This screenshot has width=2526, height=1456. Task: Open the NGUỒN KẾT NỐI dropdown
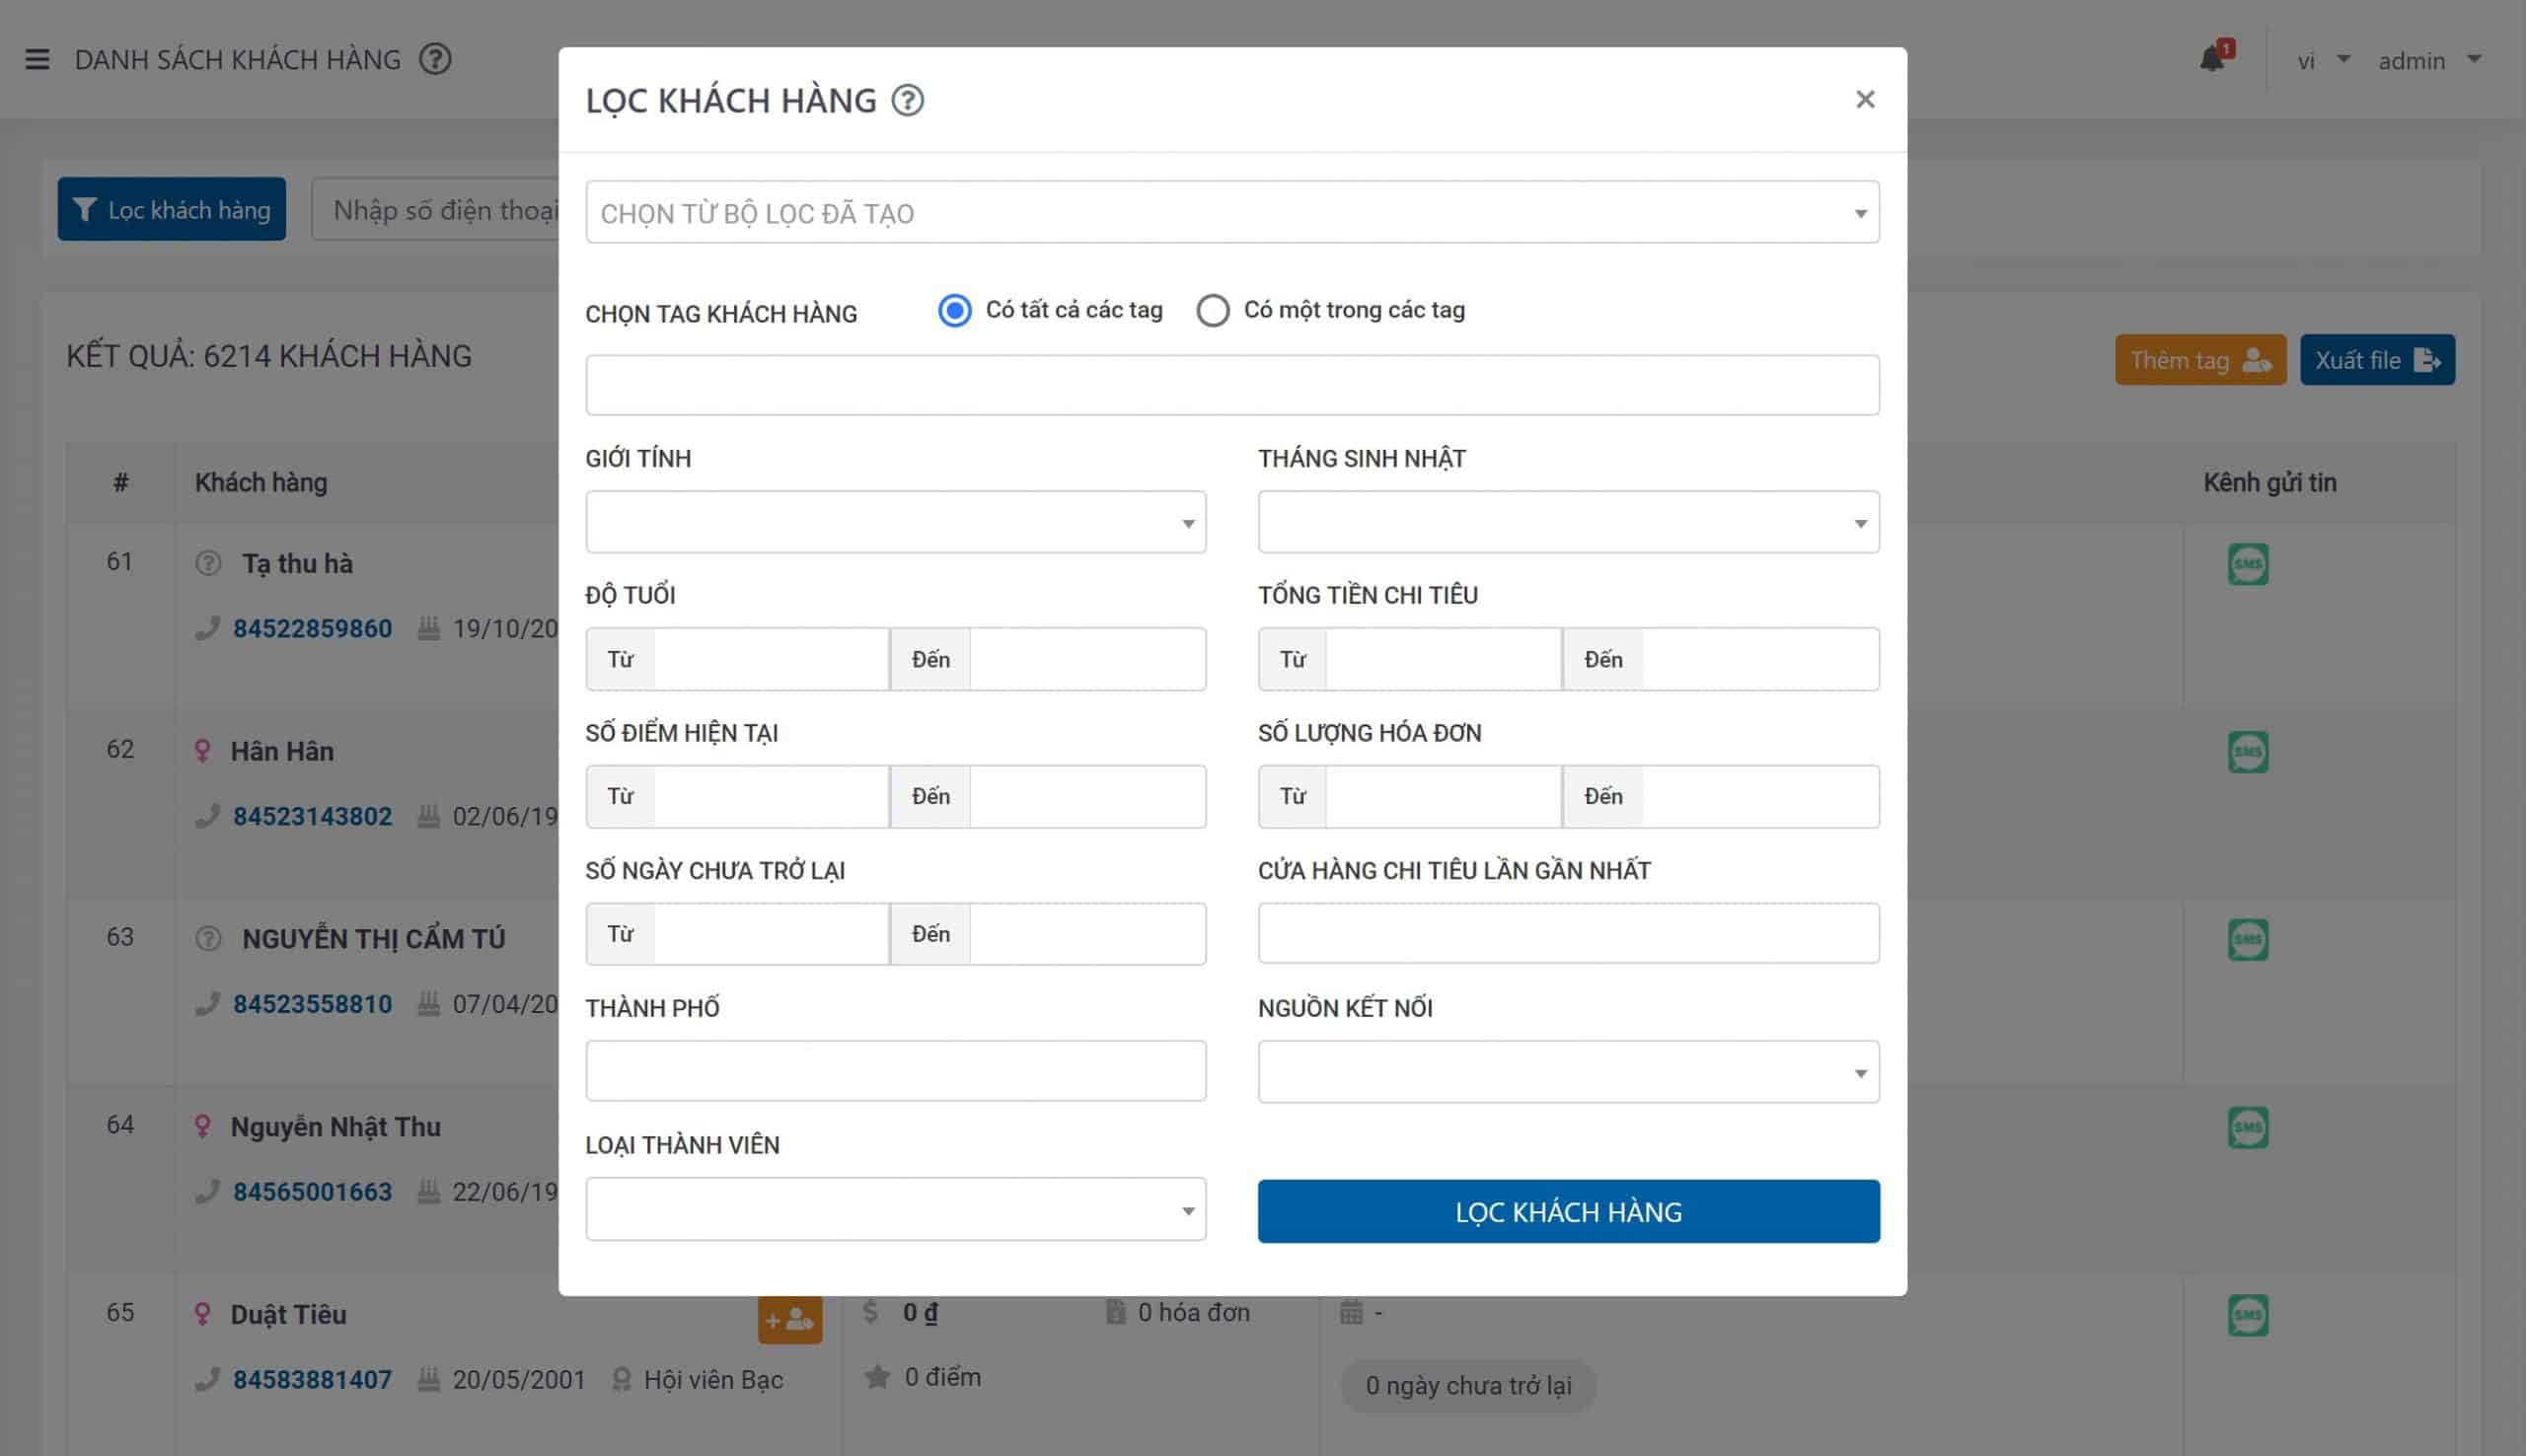tap(1568, 1072)
